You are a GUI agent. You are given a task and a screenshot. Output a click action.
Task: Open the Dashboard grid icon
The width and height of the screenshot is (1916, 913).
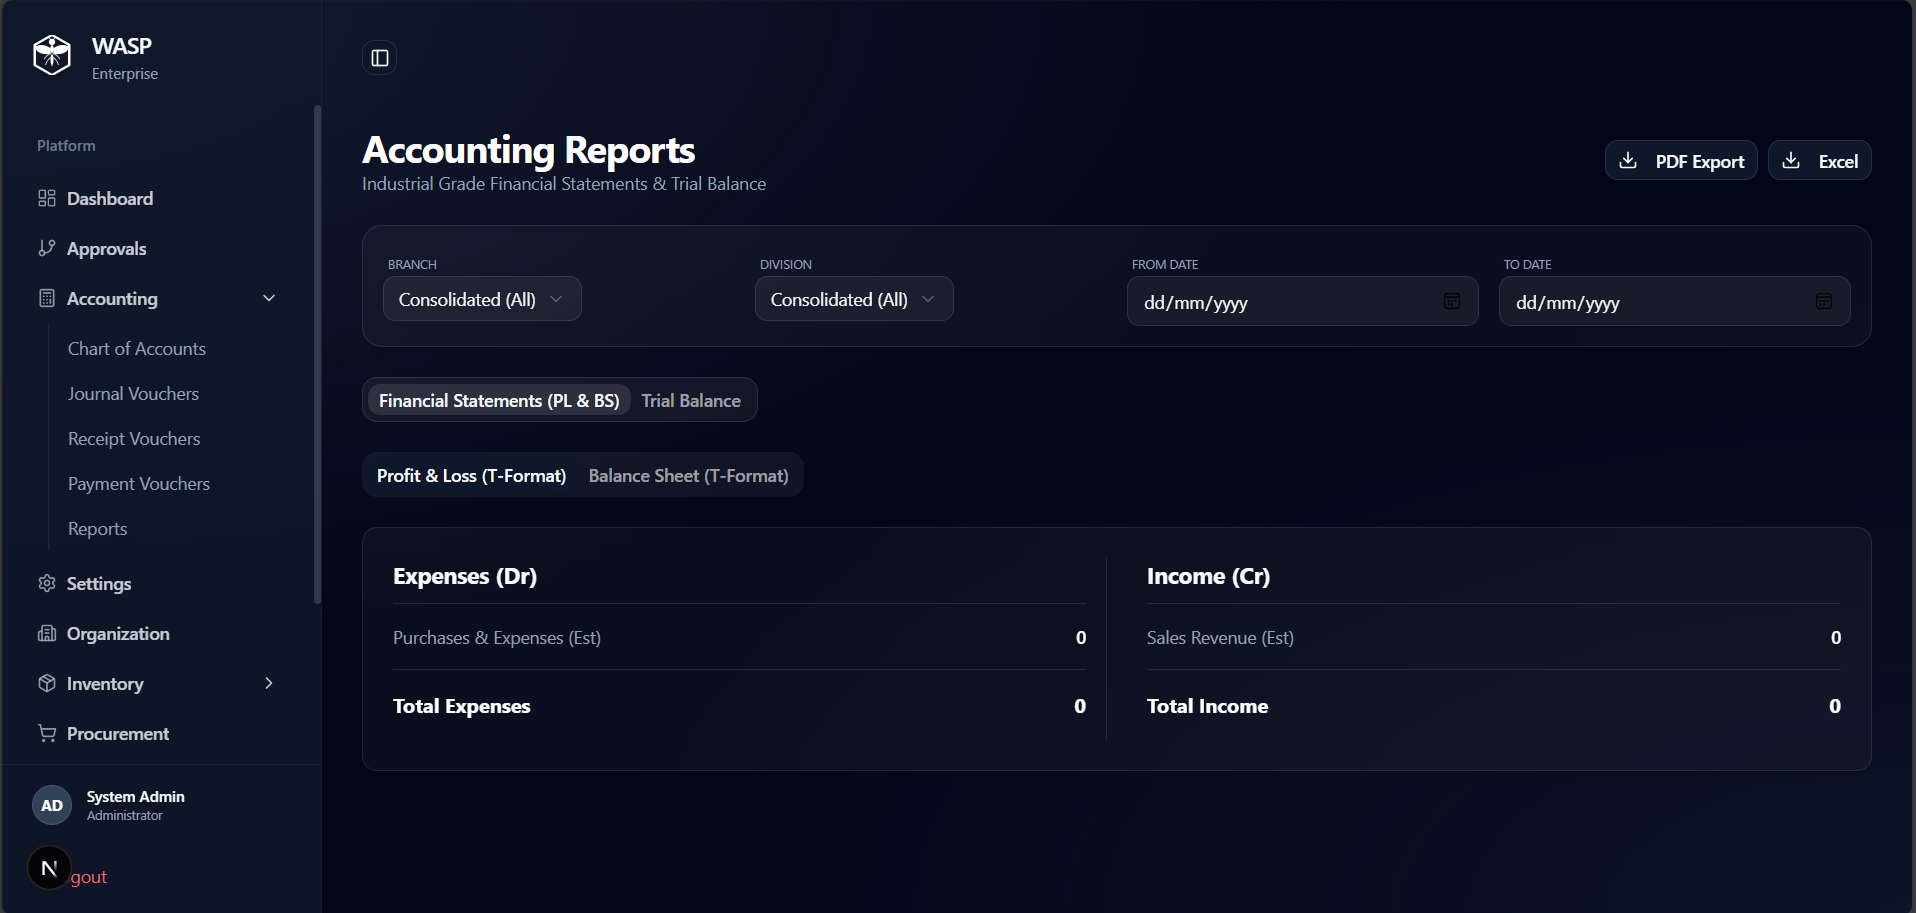coord(47,198)
